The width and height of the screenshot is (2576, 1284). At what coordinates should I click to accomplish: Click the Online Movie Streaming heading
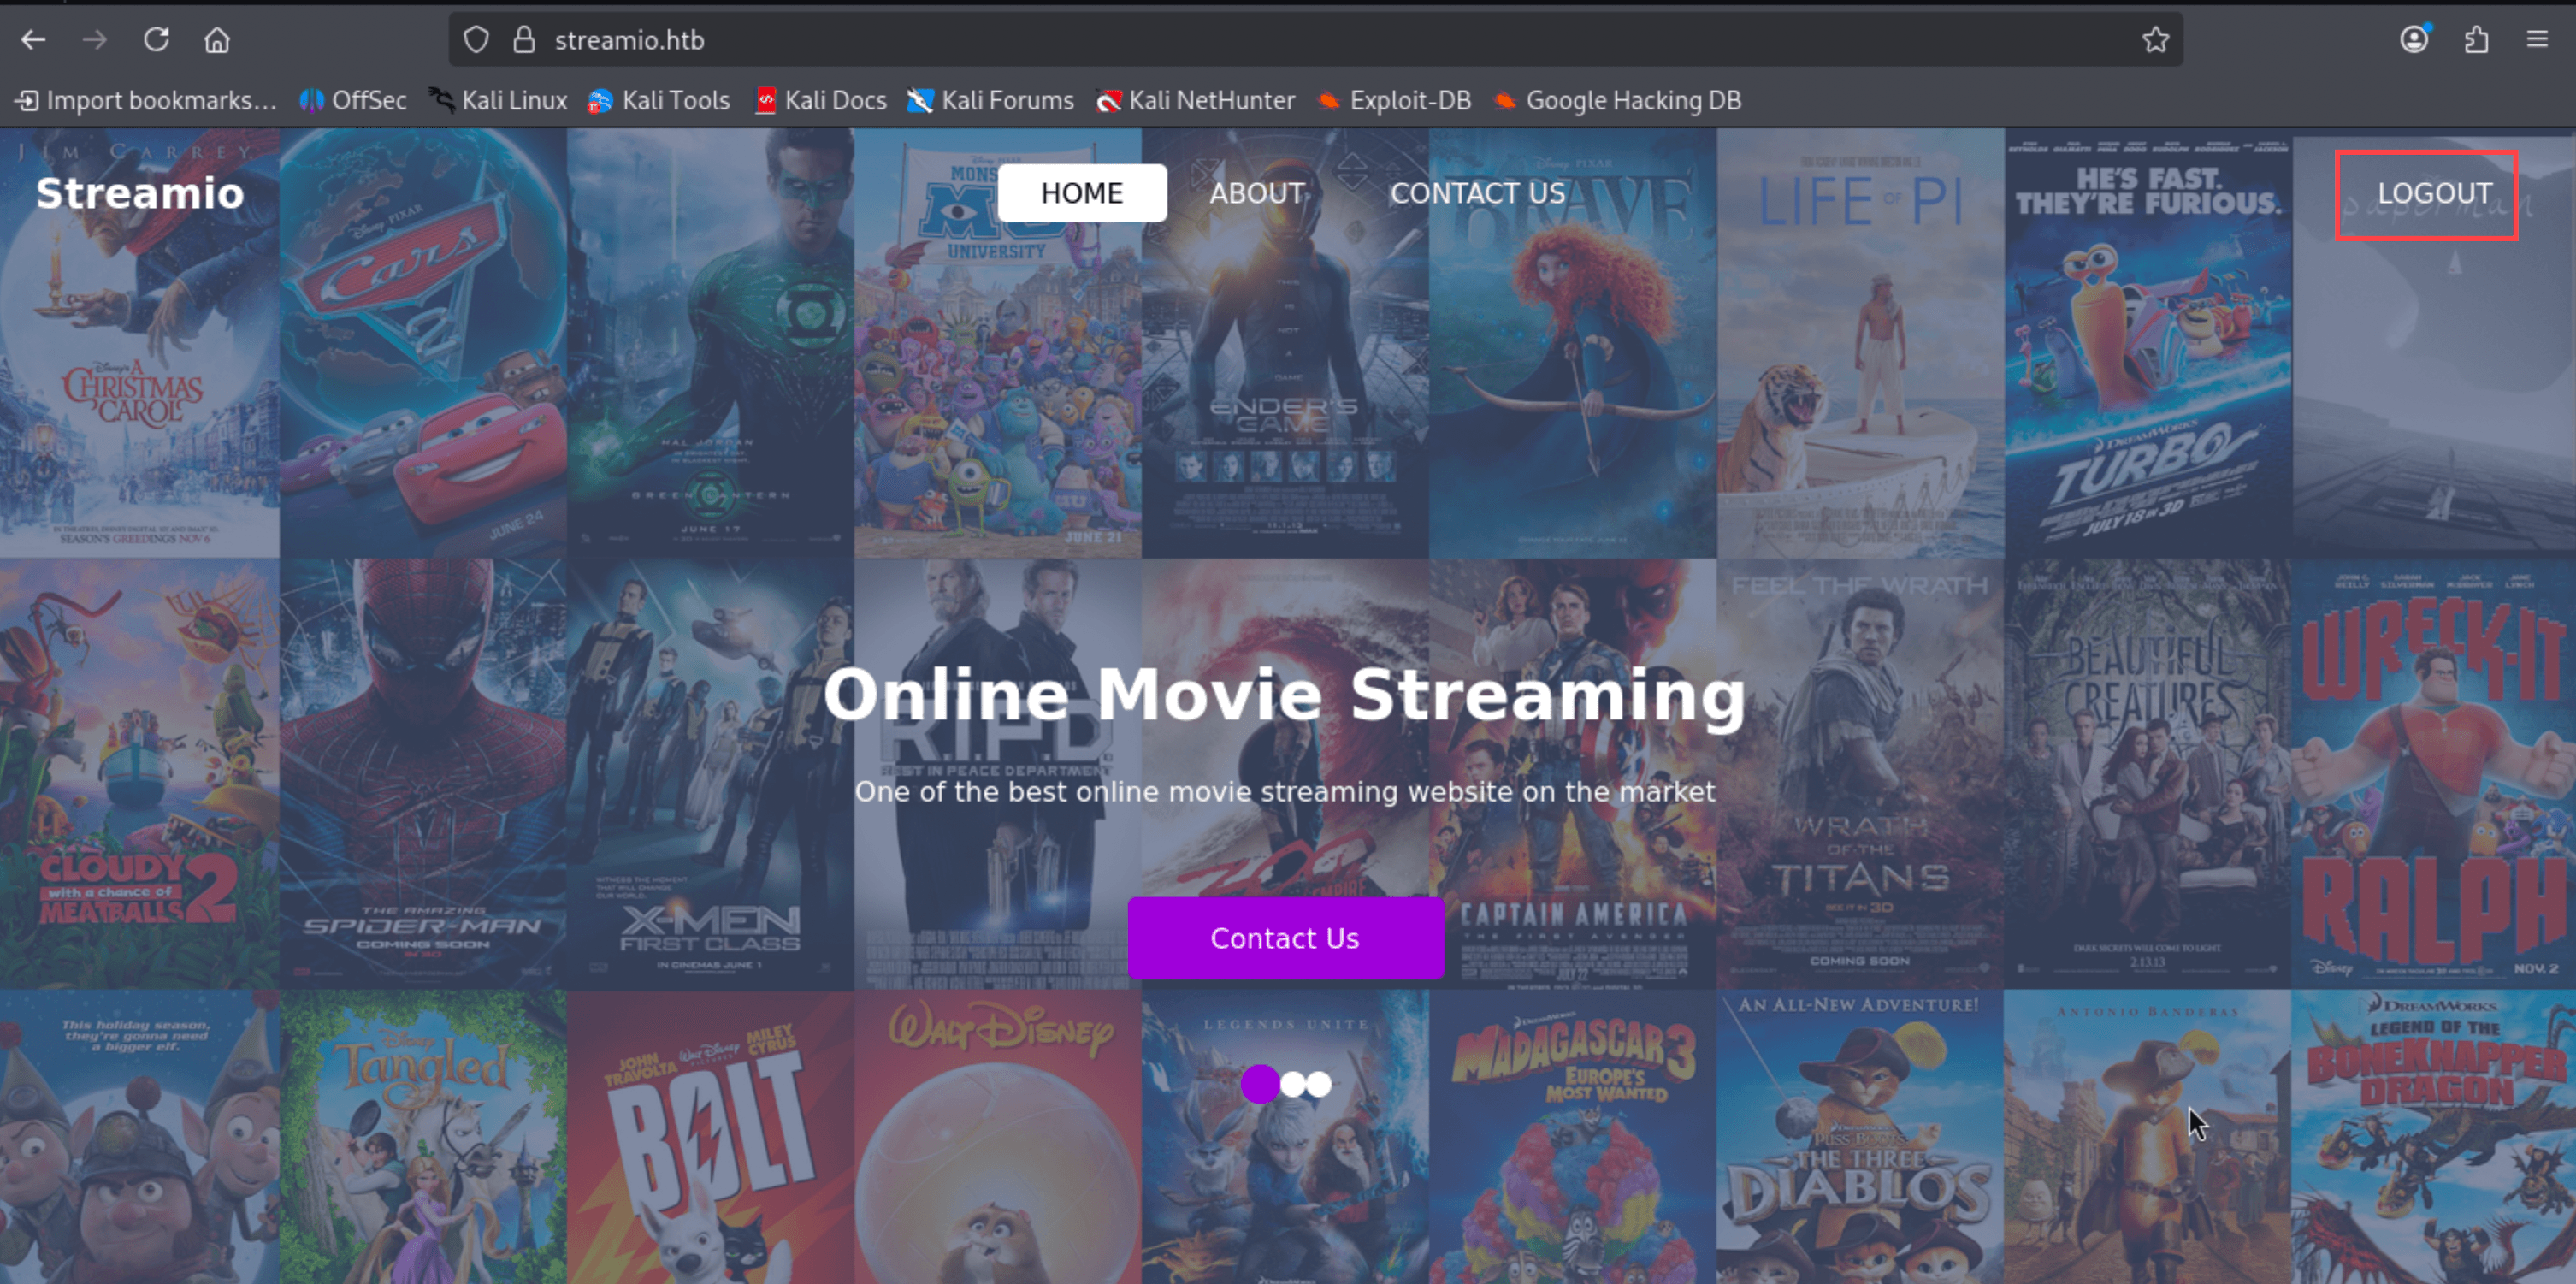(1285, 694)
